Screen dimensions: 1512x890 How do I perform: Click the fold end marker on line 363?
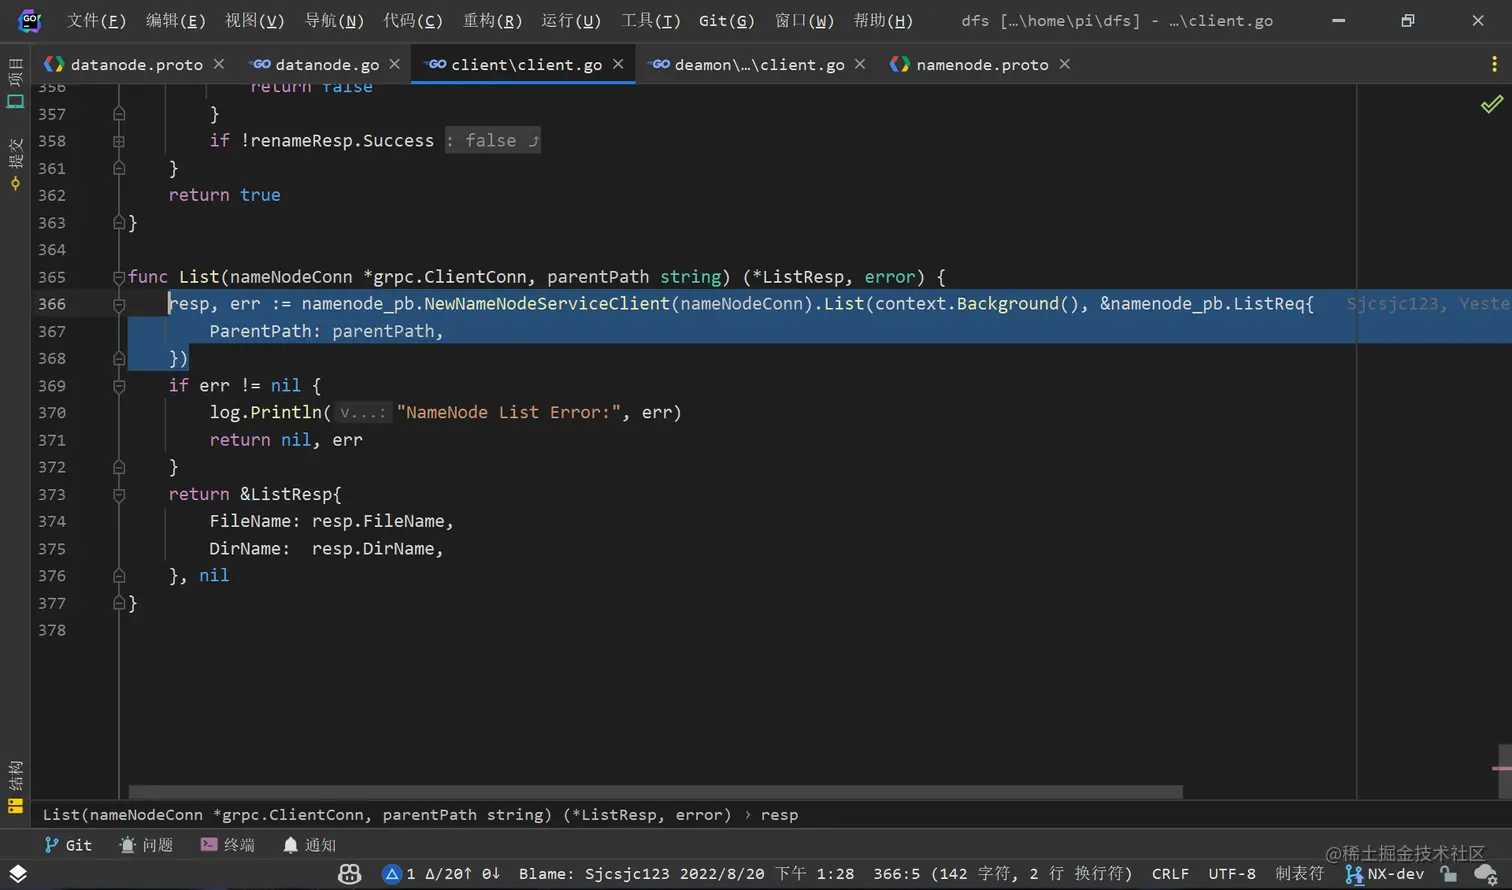(119, 223)
